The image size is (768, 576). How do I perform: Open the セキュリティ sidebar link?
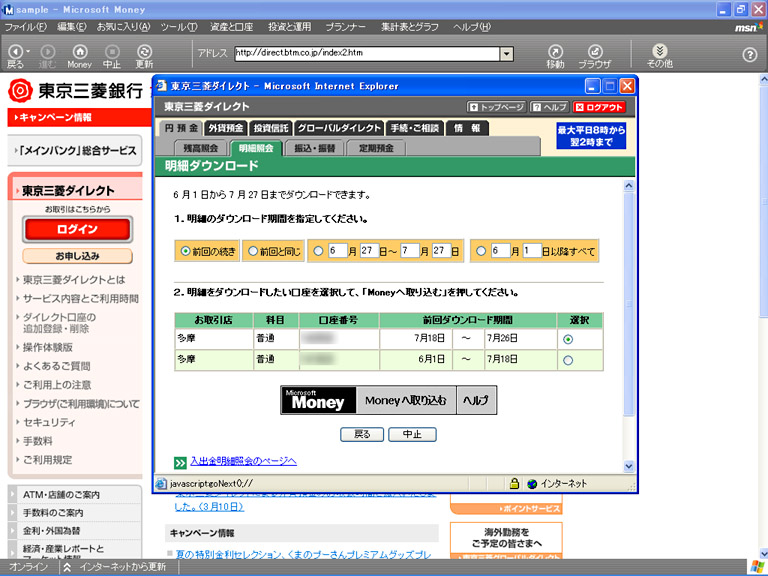(x=49, y=422)
